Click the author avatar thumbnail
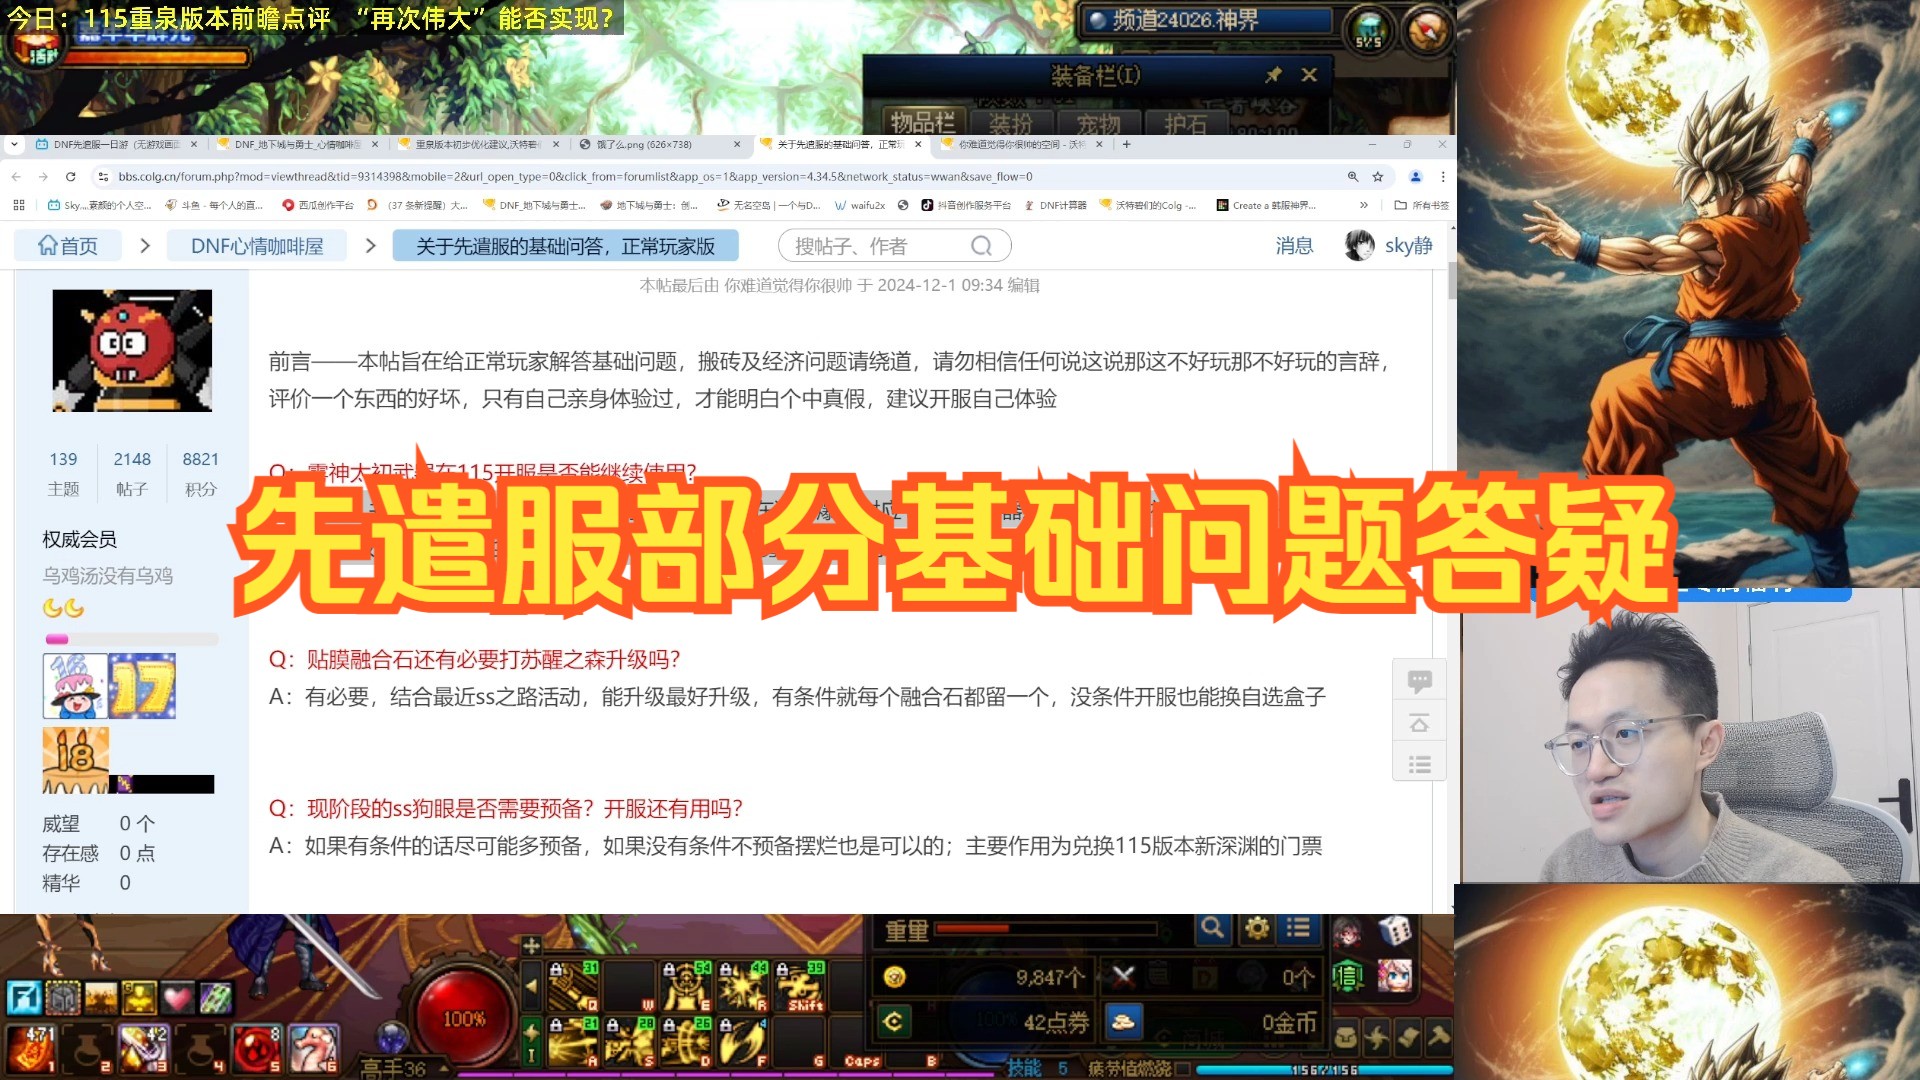The height and width of the screenshot is (1080, 1920). click(x=132, y=351)
